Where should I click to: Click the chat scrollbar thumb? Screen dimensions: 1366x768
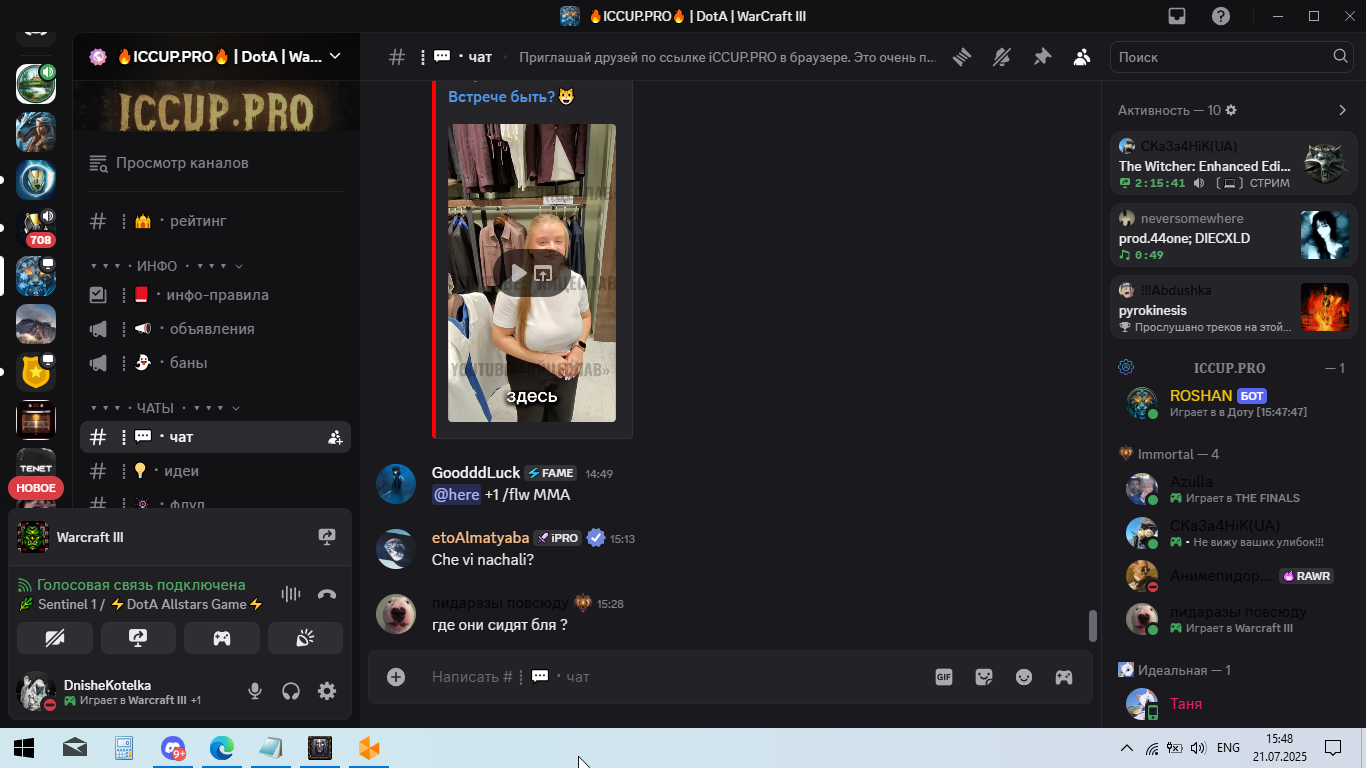click(1092, 626)
